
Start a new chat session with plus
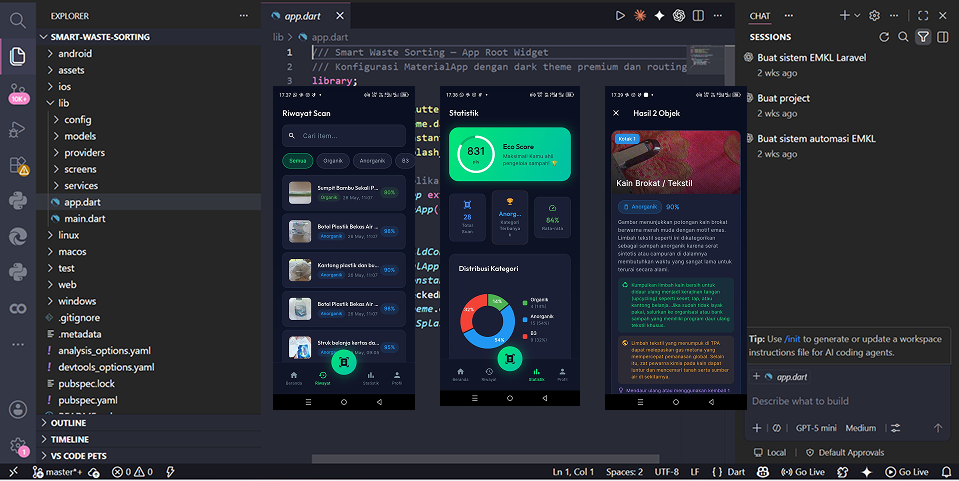tap(844, 16)
